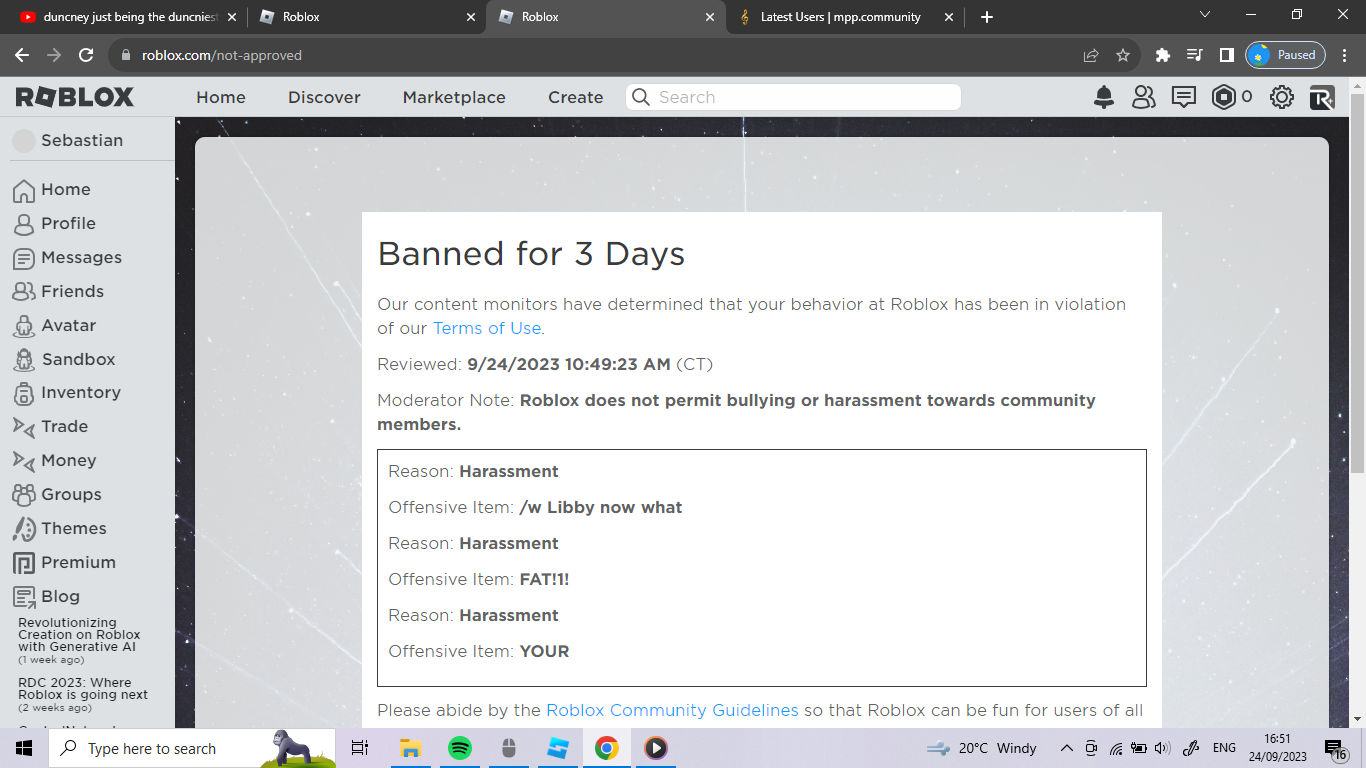Switch to the duncney YouTube tab
1366x768 pixels.
(x=128, y=17)
